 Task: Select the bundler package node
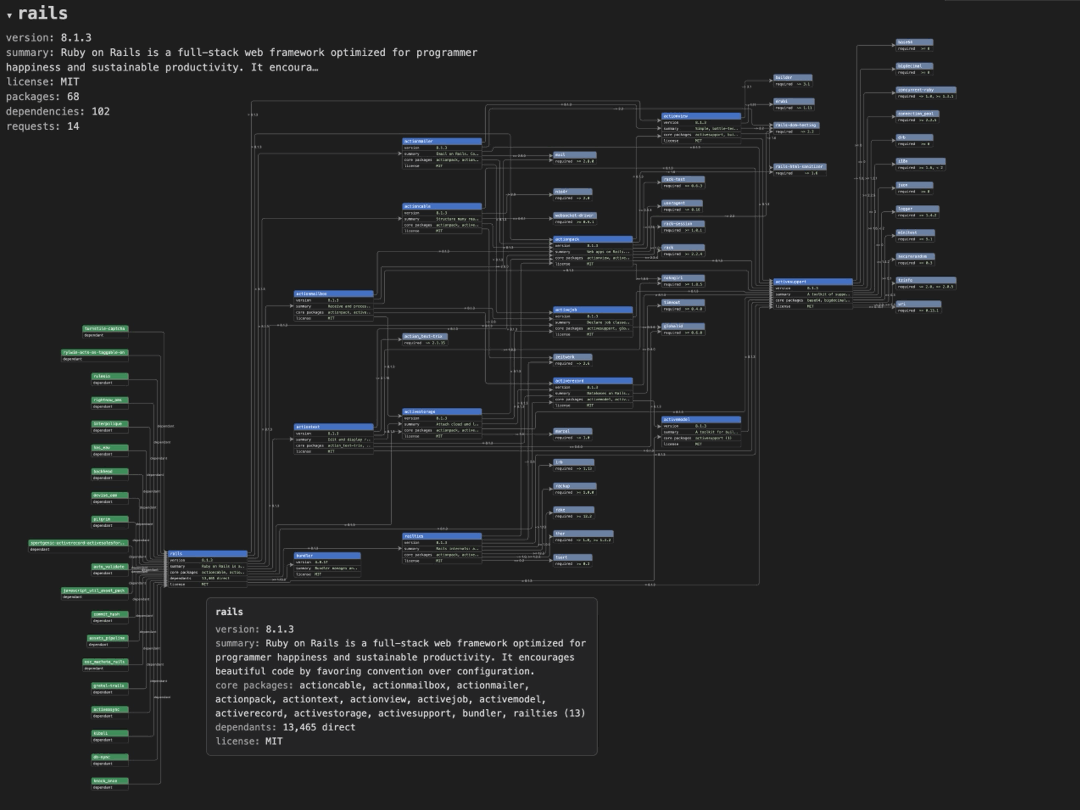(x=327, y=565)
